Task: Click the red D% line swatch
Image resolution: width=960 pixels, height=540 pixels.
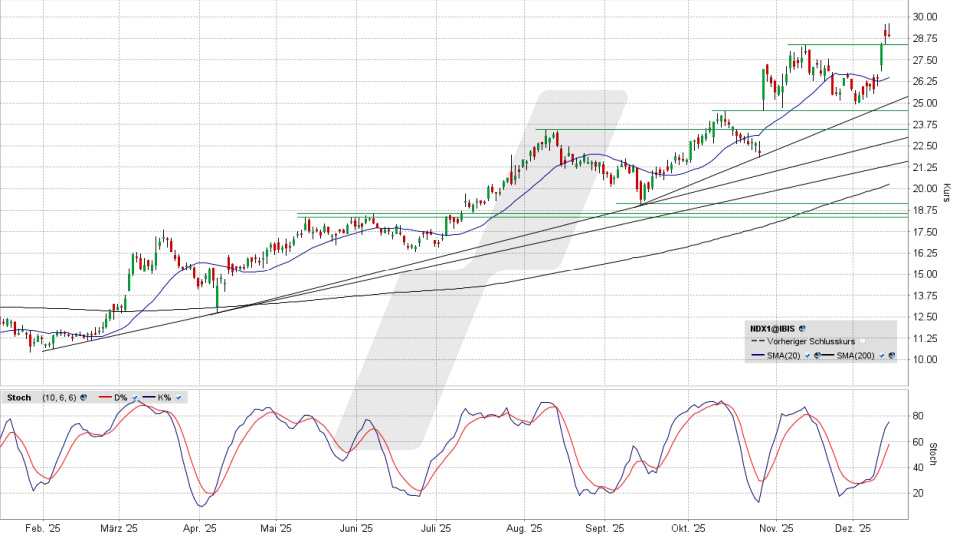Action: pos(104,398)
